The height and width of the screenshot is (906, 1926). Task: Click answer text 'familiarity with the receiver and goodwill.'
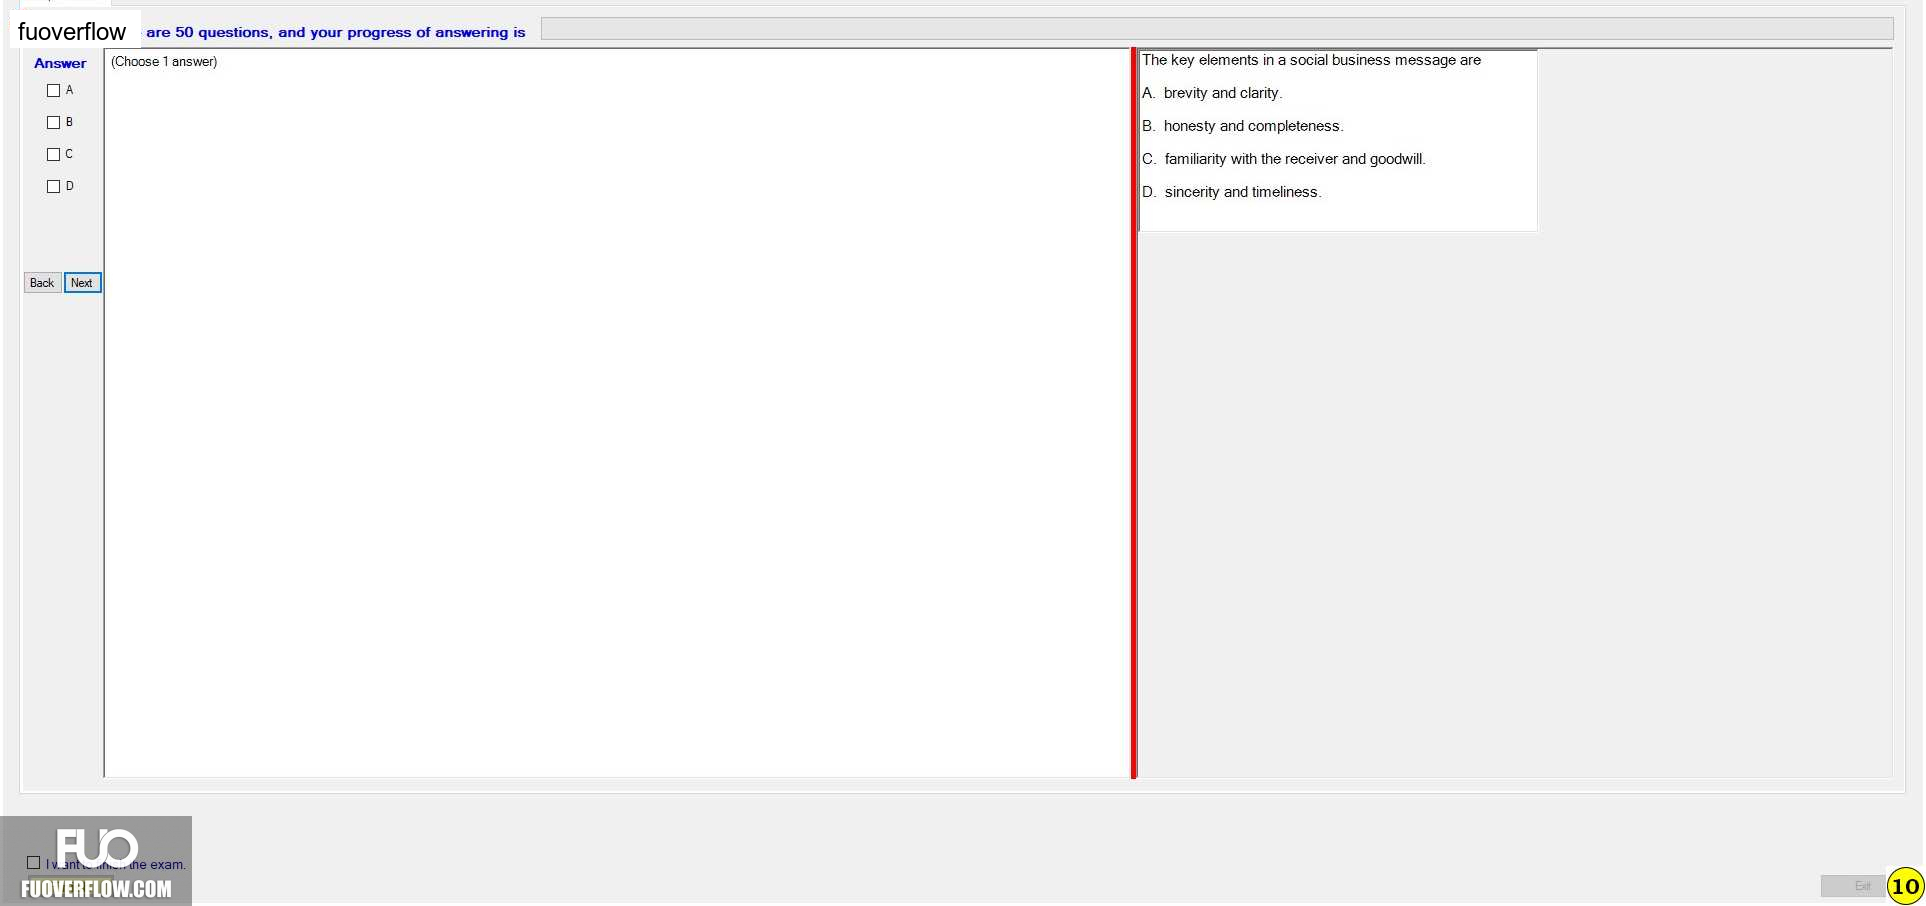click(x=1295, y=159)
